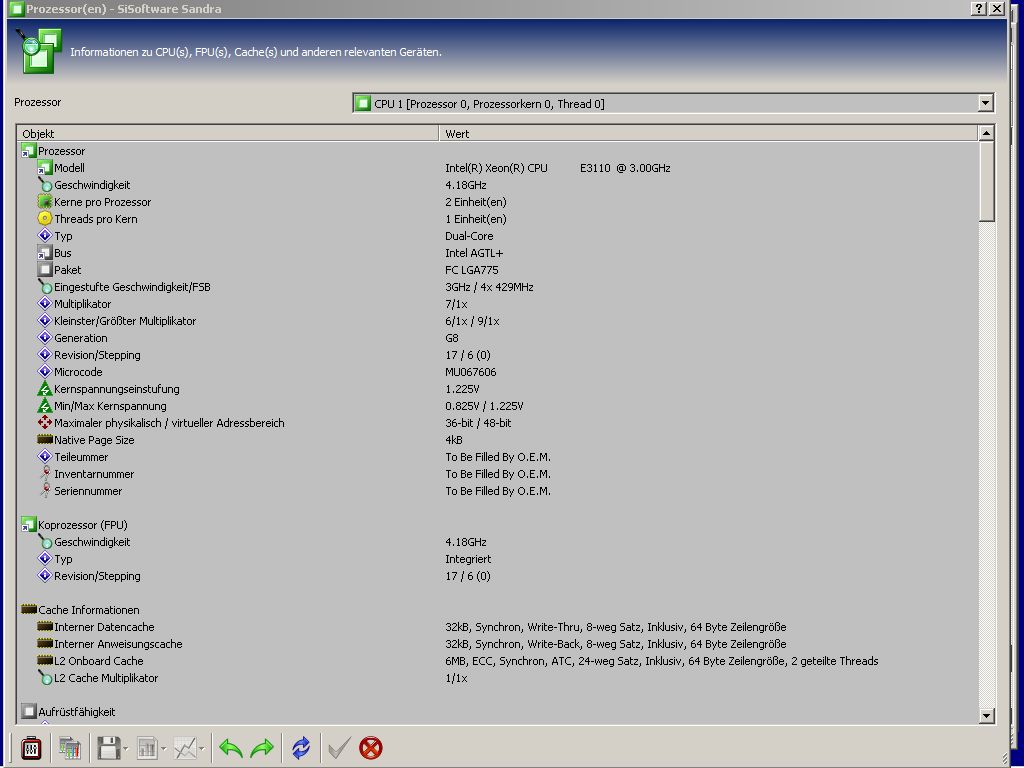The height and width of the screenshot is (768, 1024).
Task: Click the bar chart report icon
Action: 147,748
